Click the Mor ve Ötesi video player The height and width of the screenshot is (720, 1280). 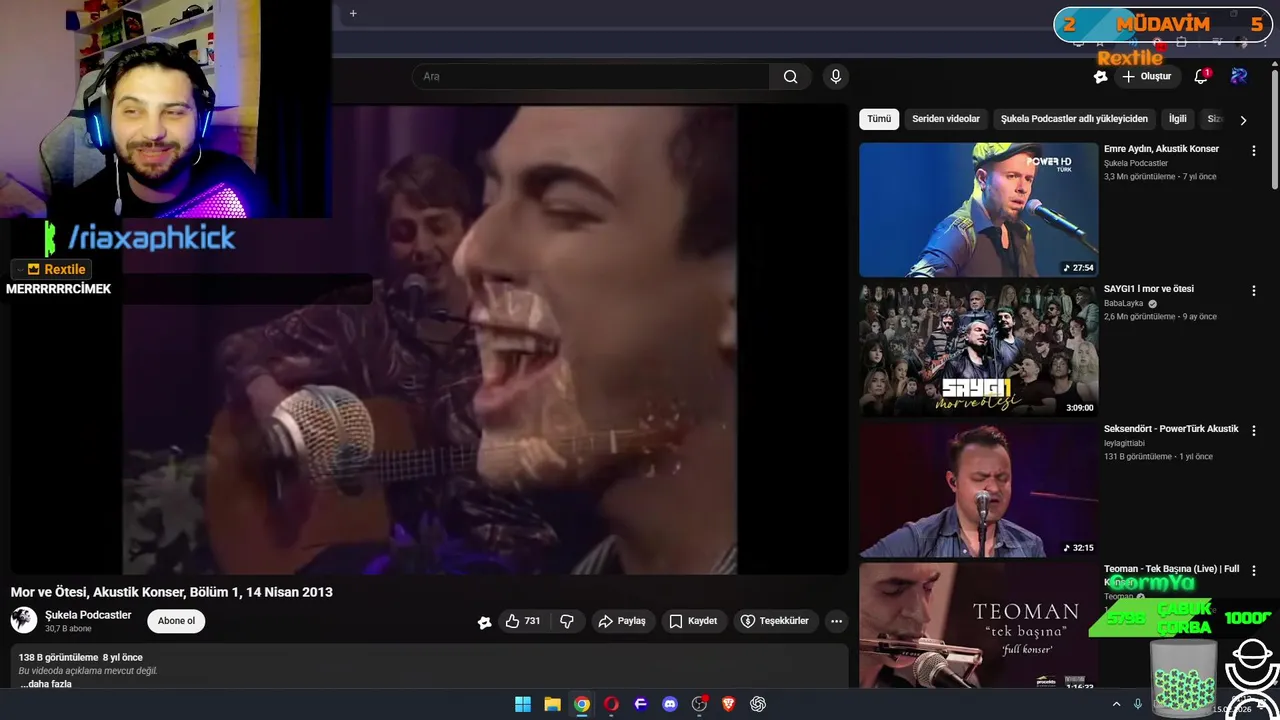click(429, 340)
